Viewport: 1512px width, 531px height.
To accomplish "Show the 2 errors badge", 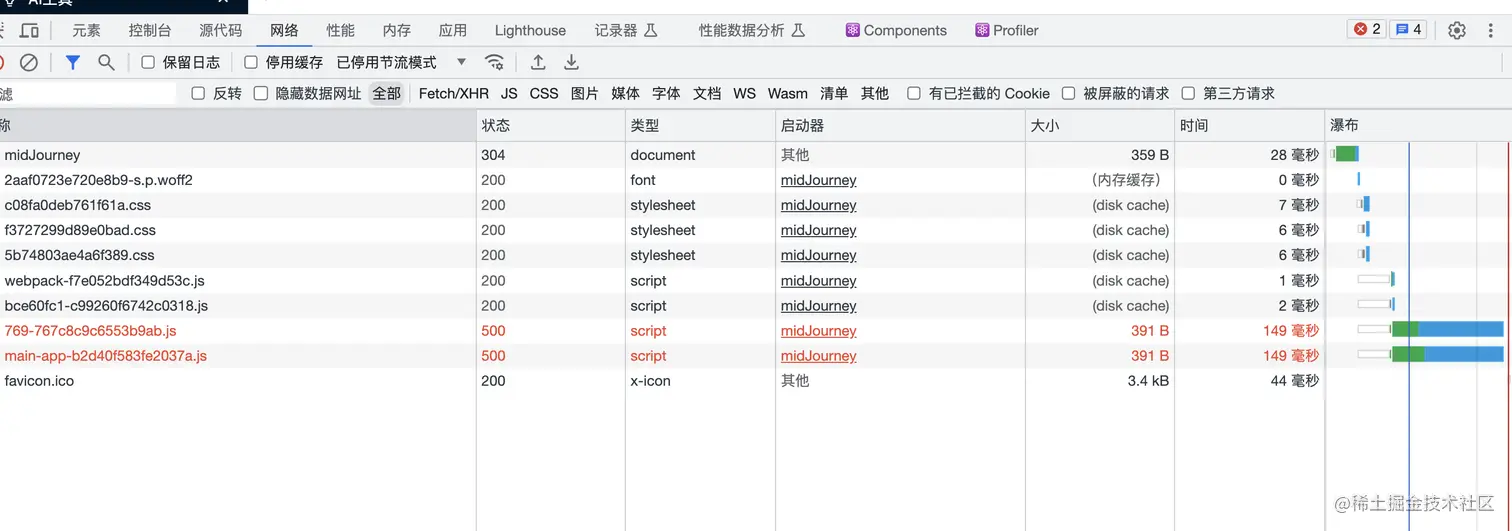I will pos(1367,29).
